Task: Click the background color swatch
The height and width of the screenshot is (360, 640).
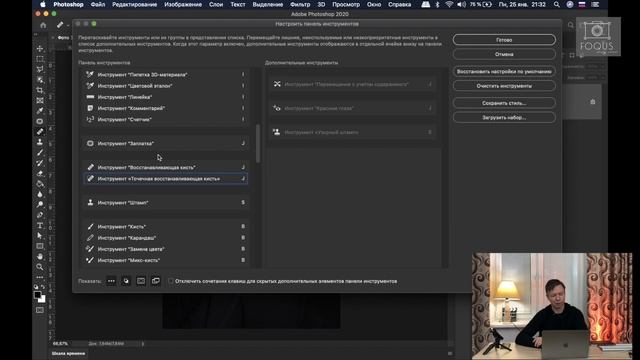Action: 43,300
